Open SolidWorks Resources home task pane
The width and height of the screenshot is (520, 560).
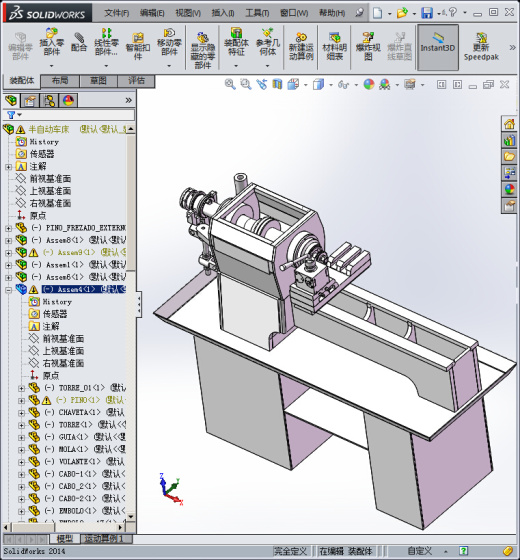(x=509, y=124)
